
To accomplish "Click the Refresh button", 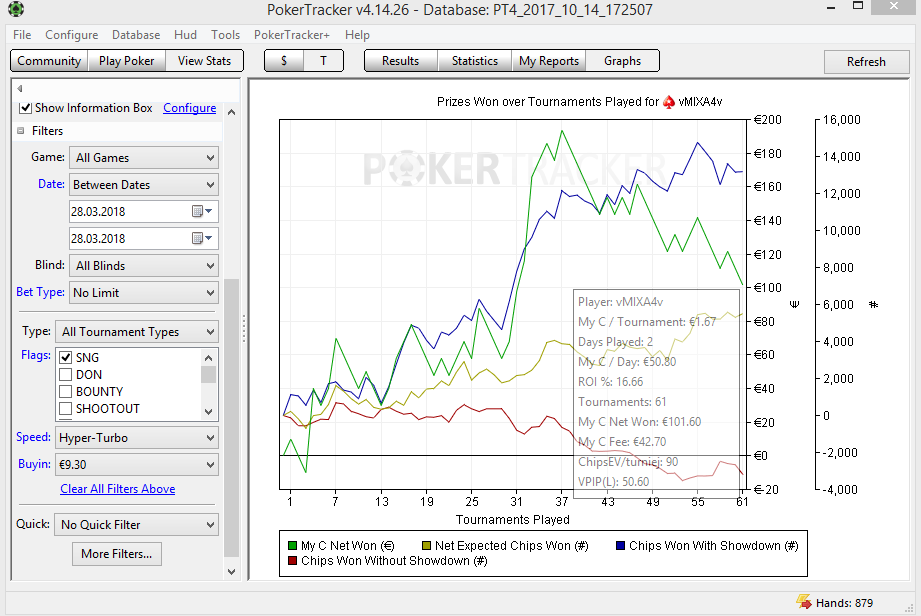I will coord(866,62).
